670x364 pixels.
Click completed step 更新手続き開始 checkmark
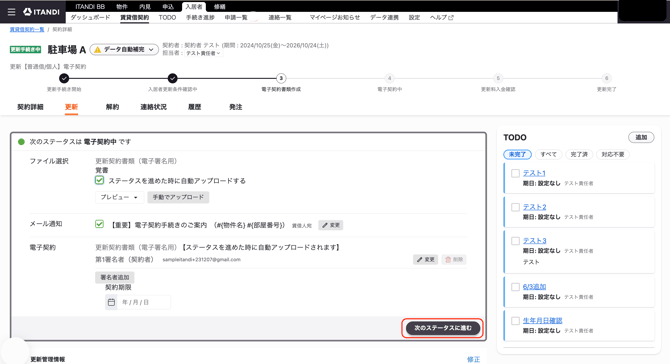coord(64,78)
